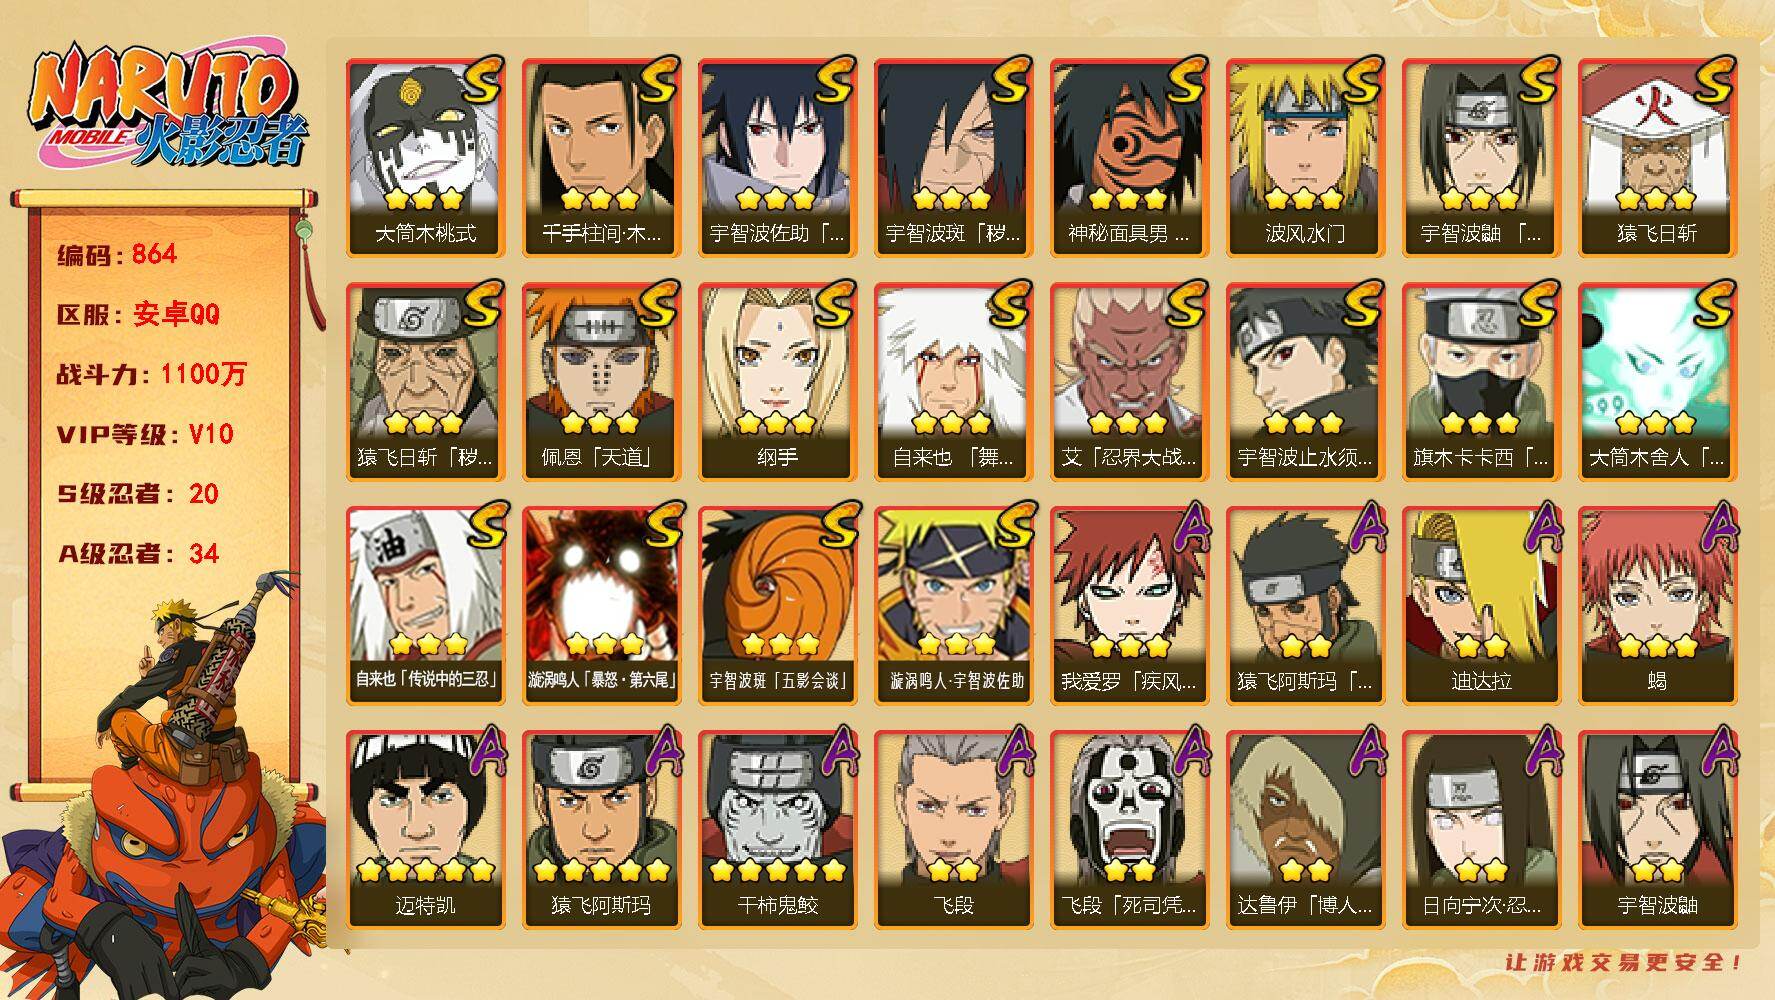The image size is (1775, 1000).
Task: Click the S rank badge on 猿飞日斩 card
Action: pyautogui.click(x=1712, y=82)
